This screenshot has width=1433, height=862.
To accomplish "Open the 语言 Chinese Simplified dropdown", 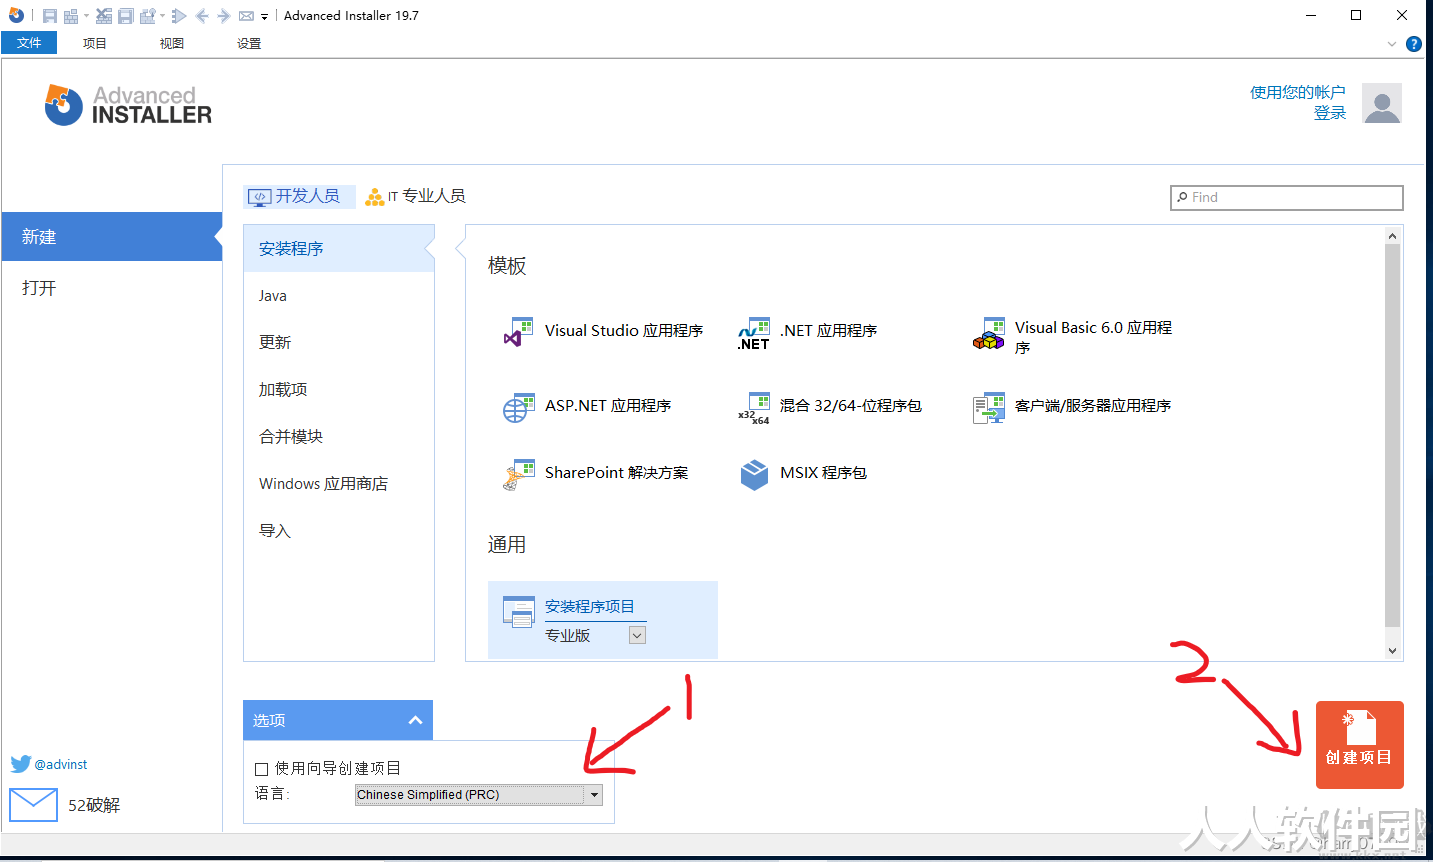I will pos(479,795).
